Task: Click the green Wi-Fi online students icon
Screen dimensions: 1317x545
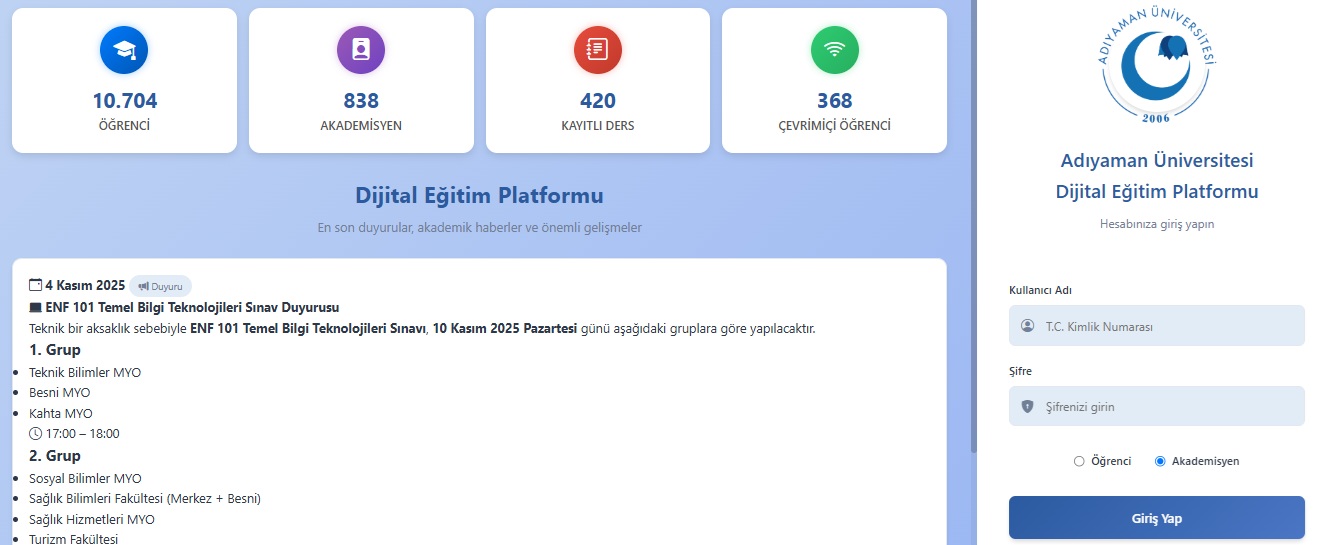Action: coord(834,49)
